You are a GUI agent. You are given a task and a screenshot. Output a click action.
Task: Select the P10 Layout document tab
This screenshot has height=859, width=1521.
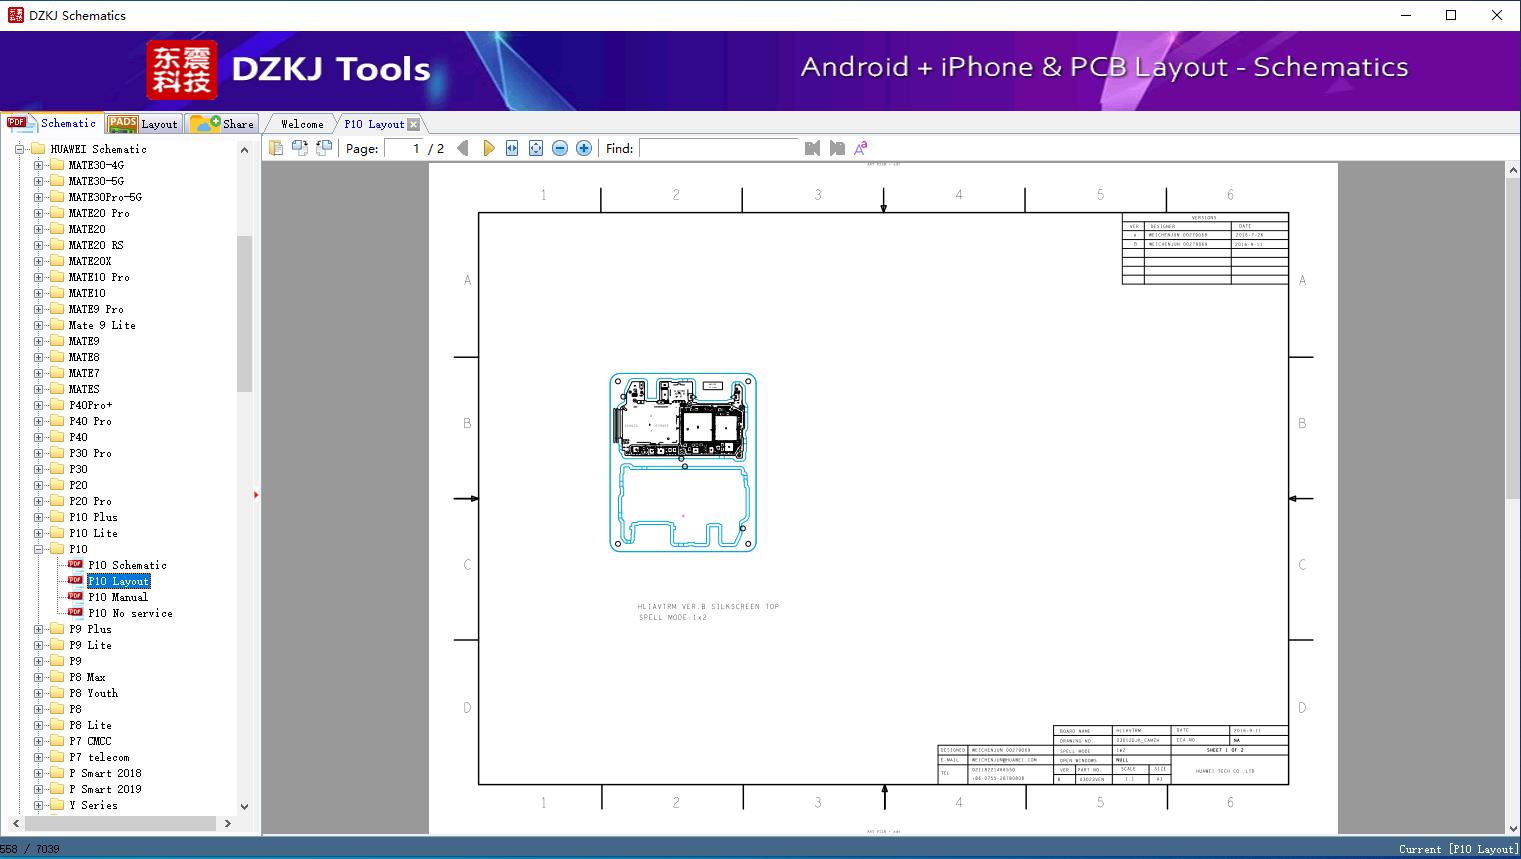coord(374,124)
